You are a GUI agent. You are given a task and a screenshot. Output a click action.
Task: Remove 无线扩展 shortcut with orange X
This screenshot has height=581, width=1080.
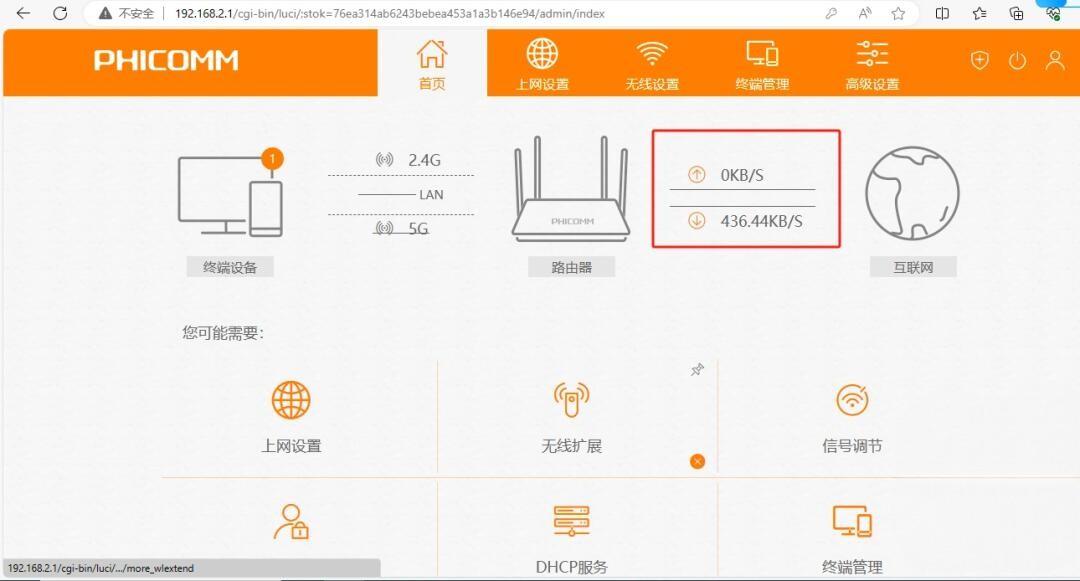pyautogui.click(x=697, y=461)
